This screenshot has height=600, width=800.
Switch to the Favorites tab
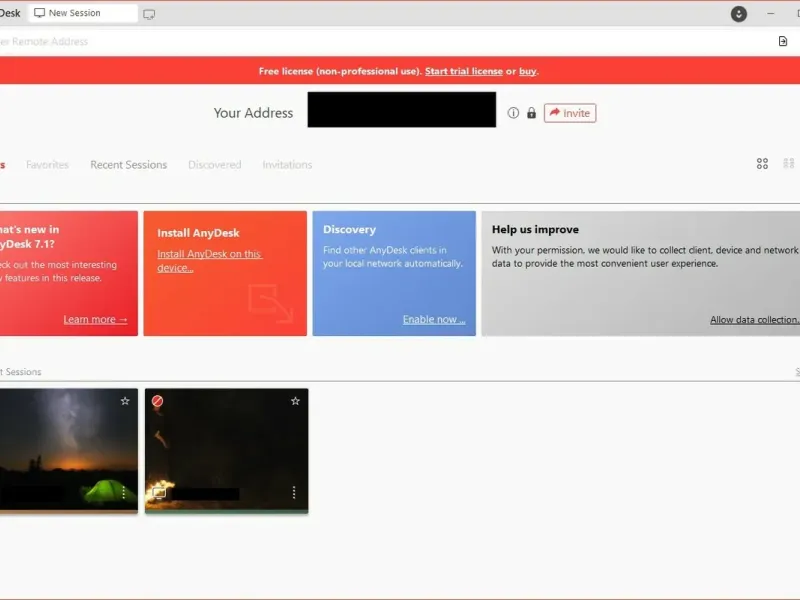tap(47, 165)
